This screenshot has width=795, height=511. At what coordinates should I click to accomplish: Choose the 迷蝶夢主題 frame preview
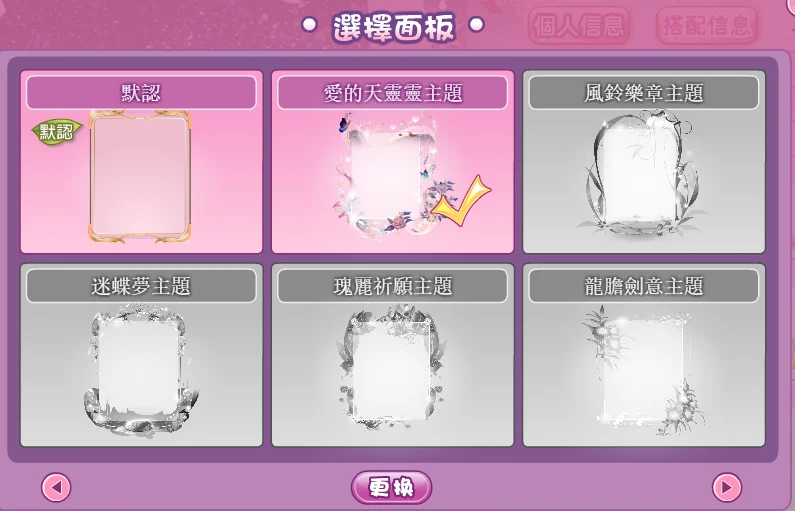(140, 370)
